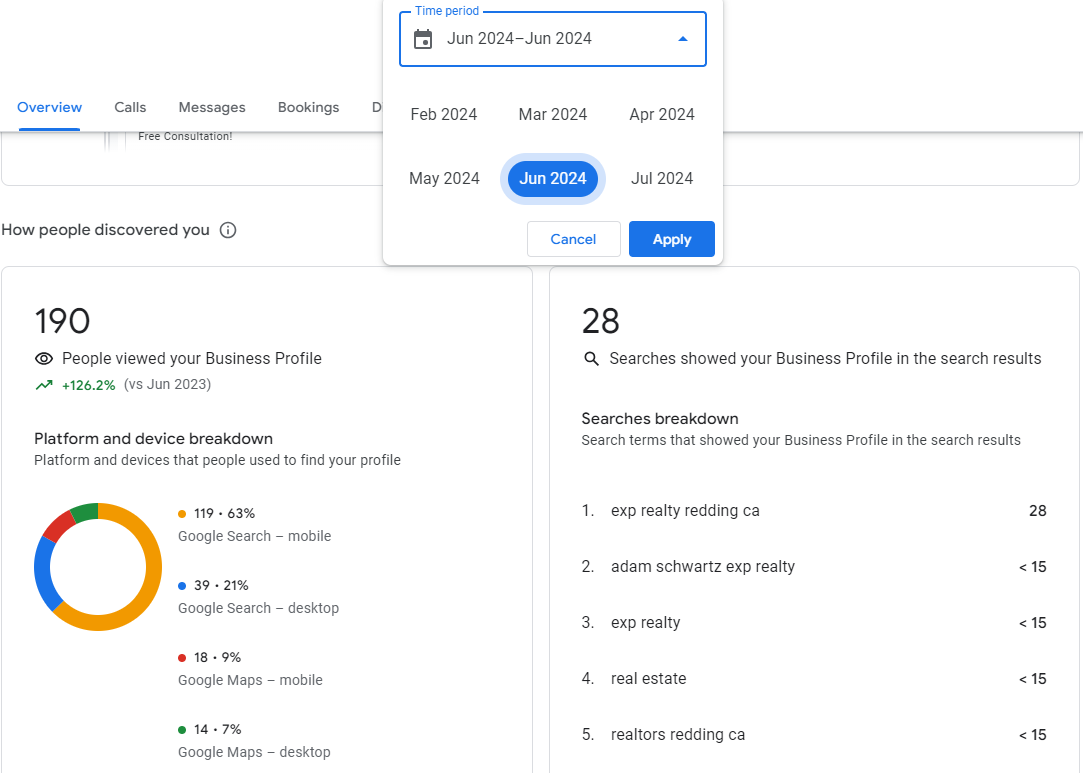Click the '+126.2%' change value
Image resolution: width=1083 pixels, height=773 pixels.
(88, 385)
